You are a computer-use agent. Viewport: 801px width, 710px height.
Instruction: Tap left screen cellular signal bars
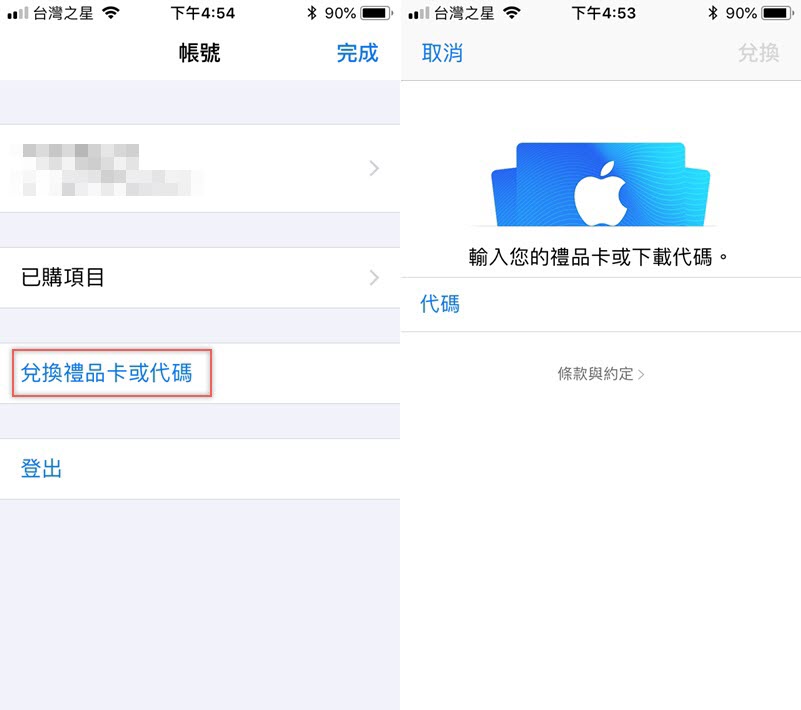tap(17, 13)
